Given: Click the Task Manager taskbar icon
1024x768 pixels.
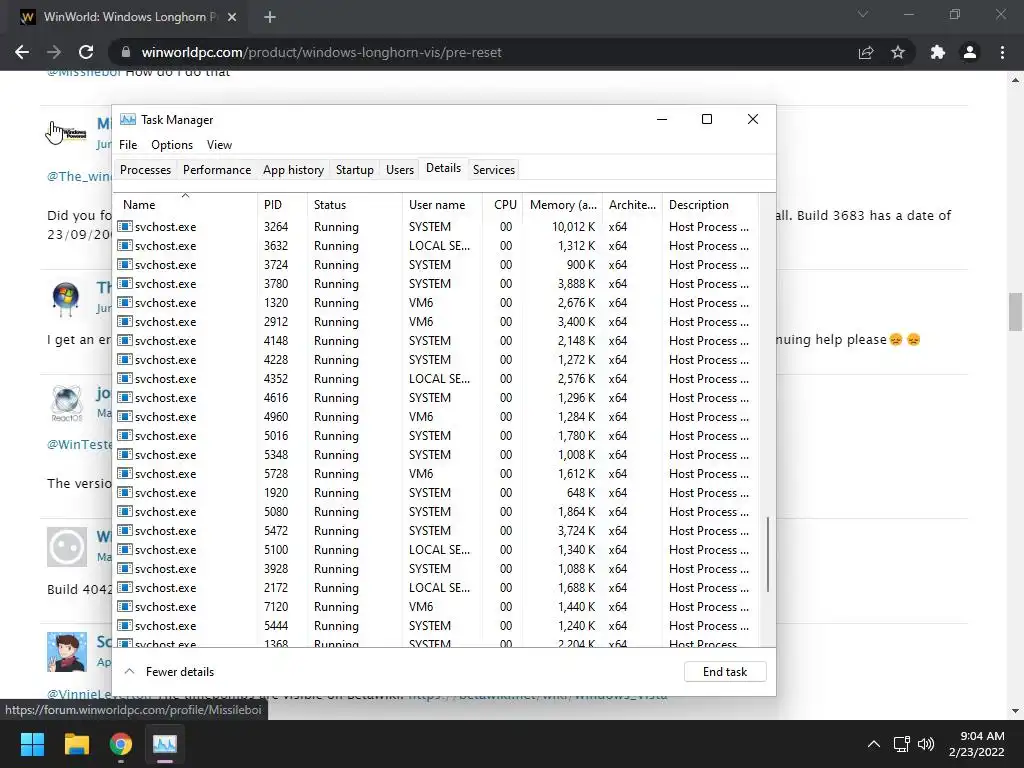Looking at the screenshot, I should (165, 744).
